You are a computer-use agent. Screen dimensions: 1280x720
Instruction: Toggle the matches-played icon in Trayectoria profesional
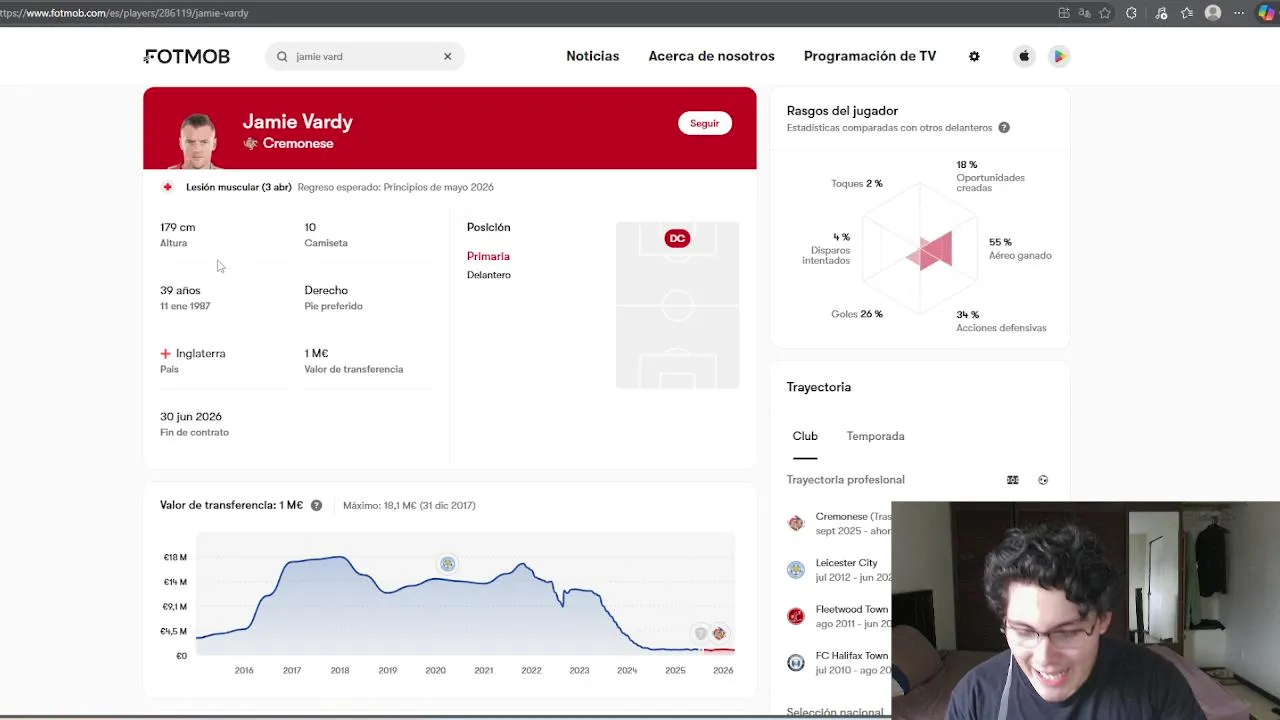[1013, 480]
